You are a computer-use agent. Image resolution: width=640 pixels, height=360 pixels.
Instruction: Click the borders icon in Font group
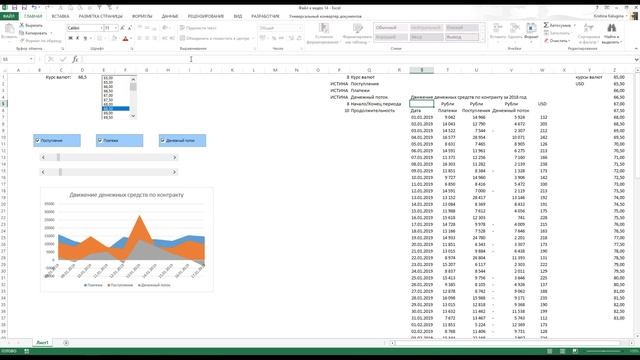(99, 38)
